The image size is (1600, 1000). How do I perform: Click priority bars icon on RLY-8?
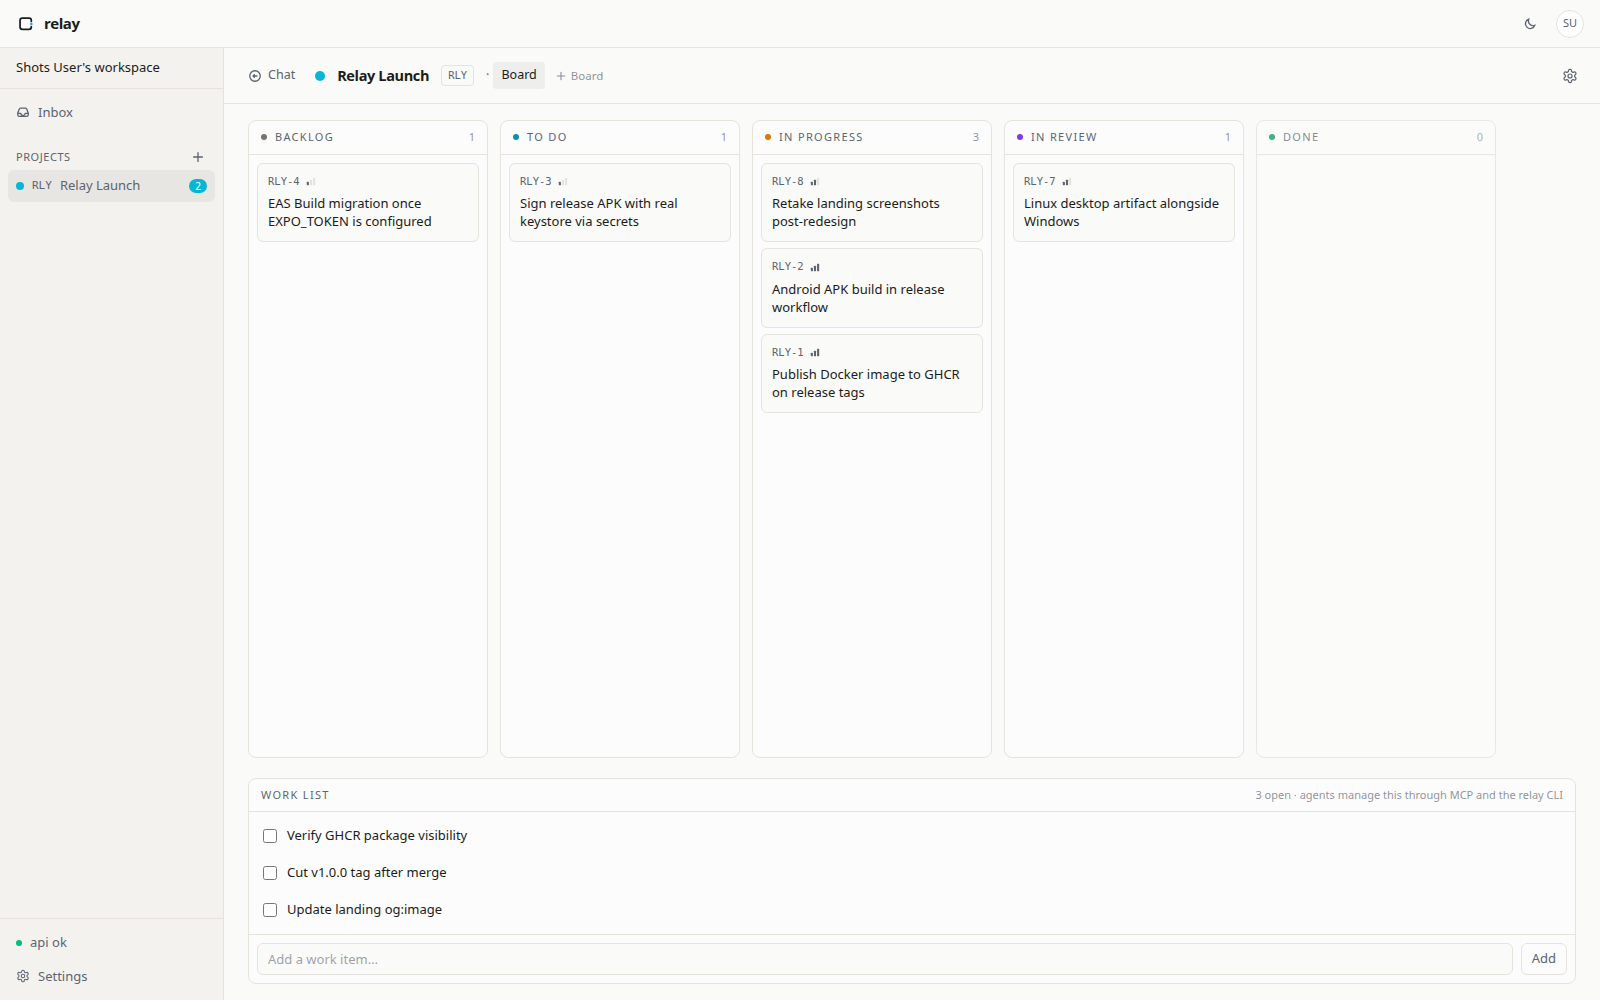815,182
